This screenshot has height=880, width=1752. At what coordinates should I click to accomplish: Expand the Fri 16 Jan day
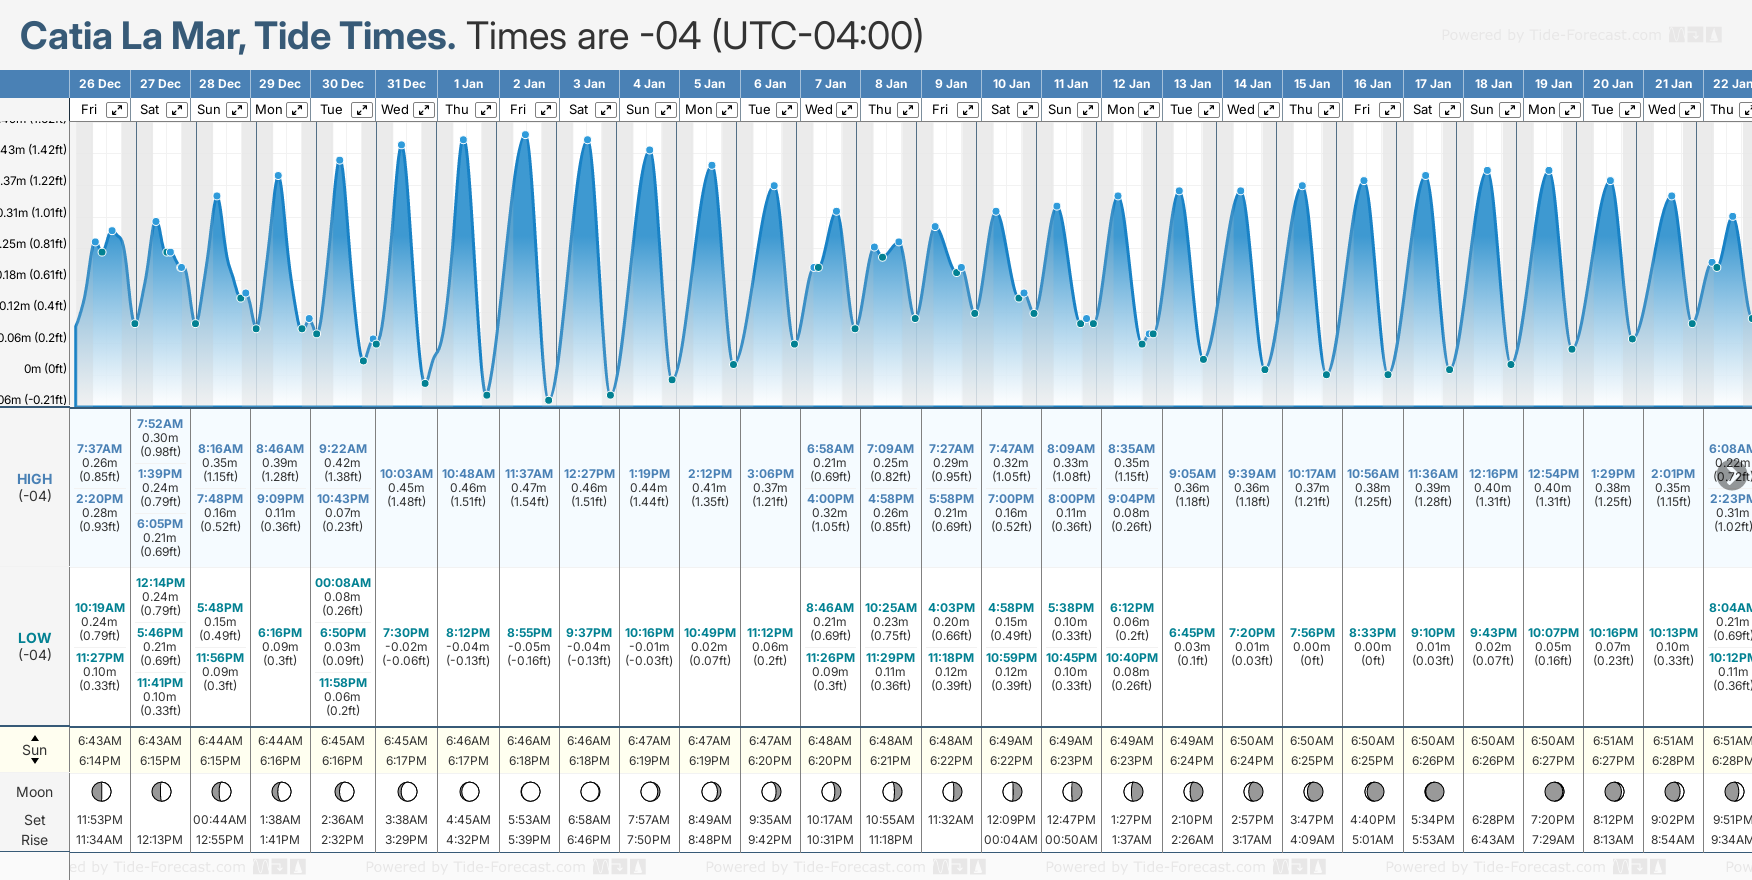(x=1389, y=110)
